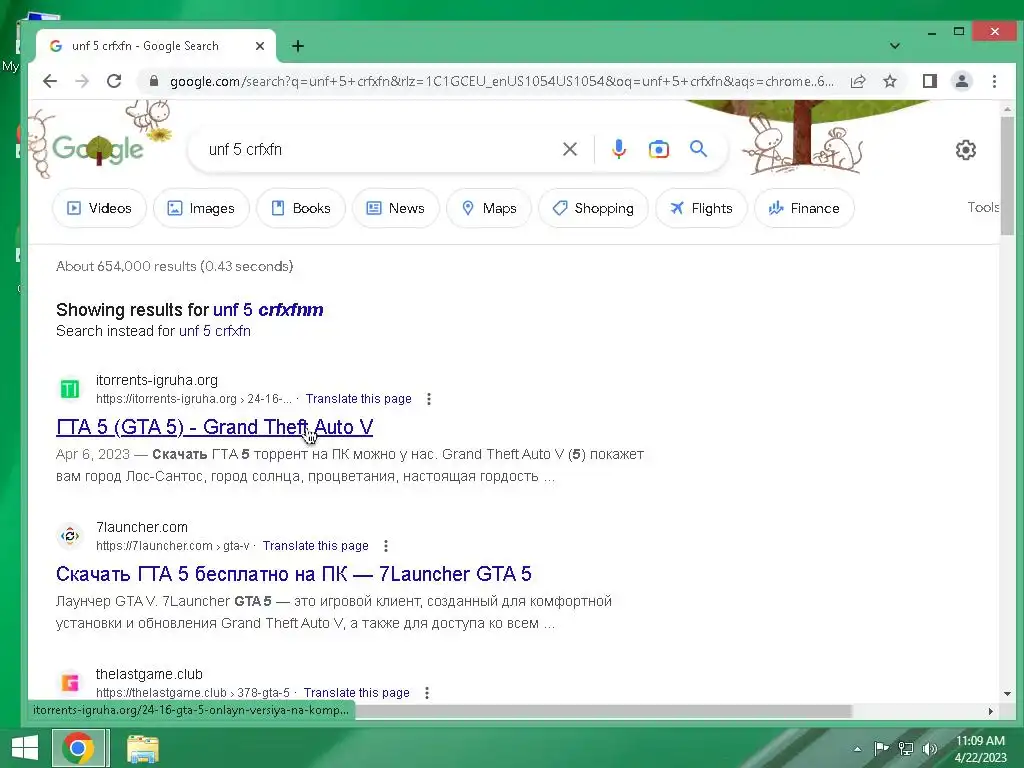This screenshot has width=1024, height=768.
Task: Click horizontal scrollbar right arrow
Action: 991,711
